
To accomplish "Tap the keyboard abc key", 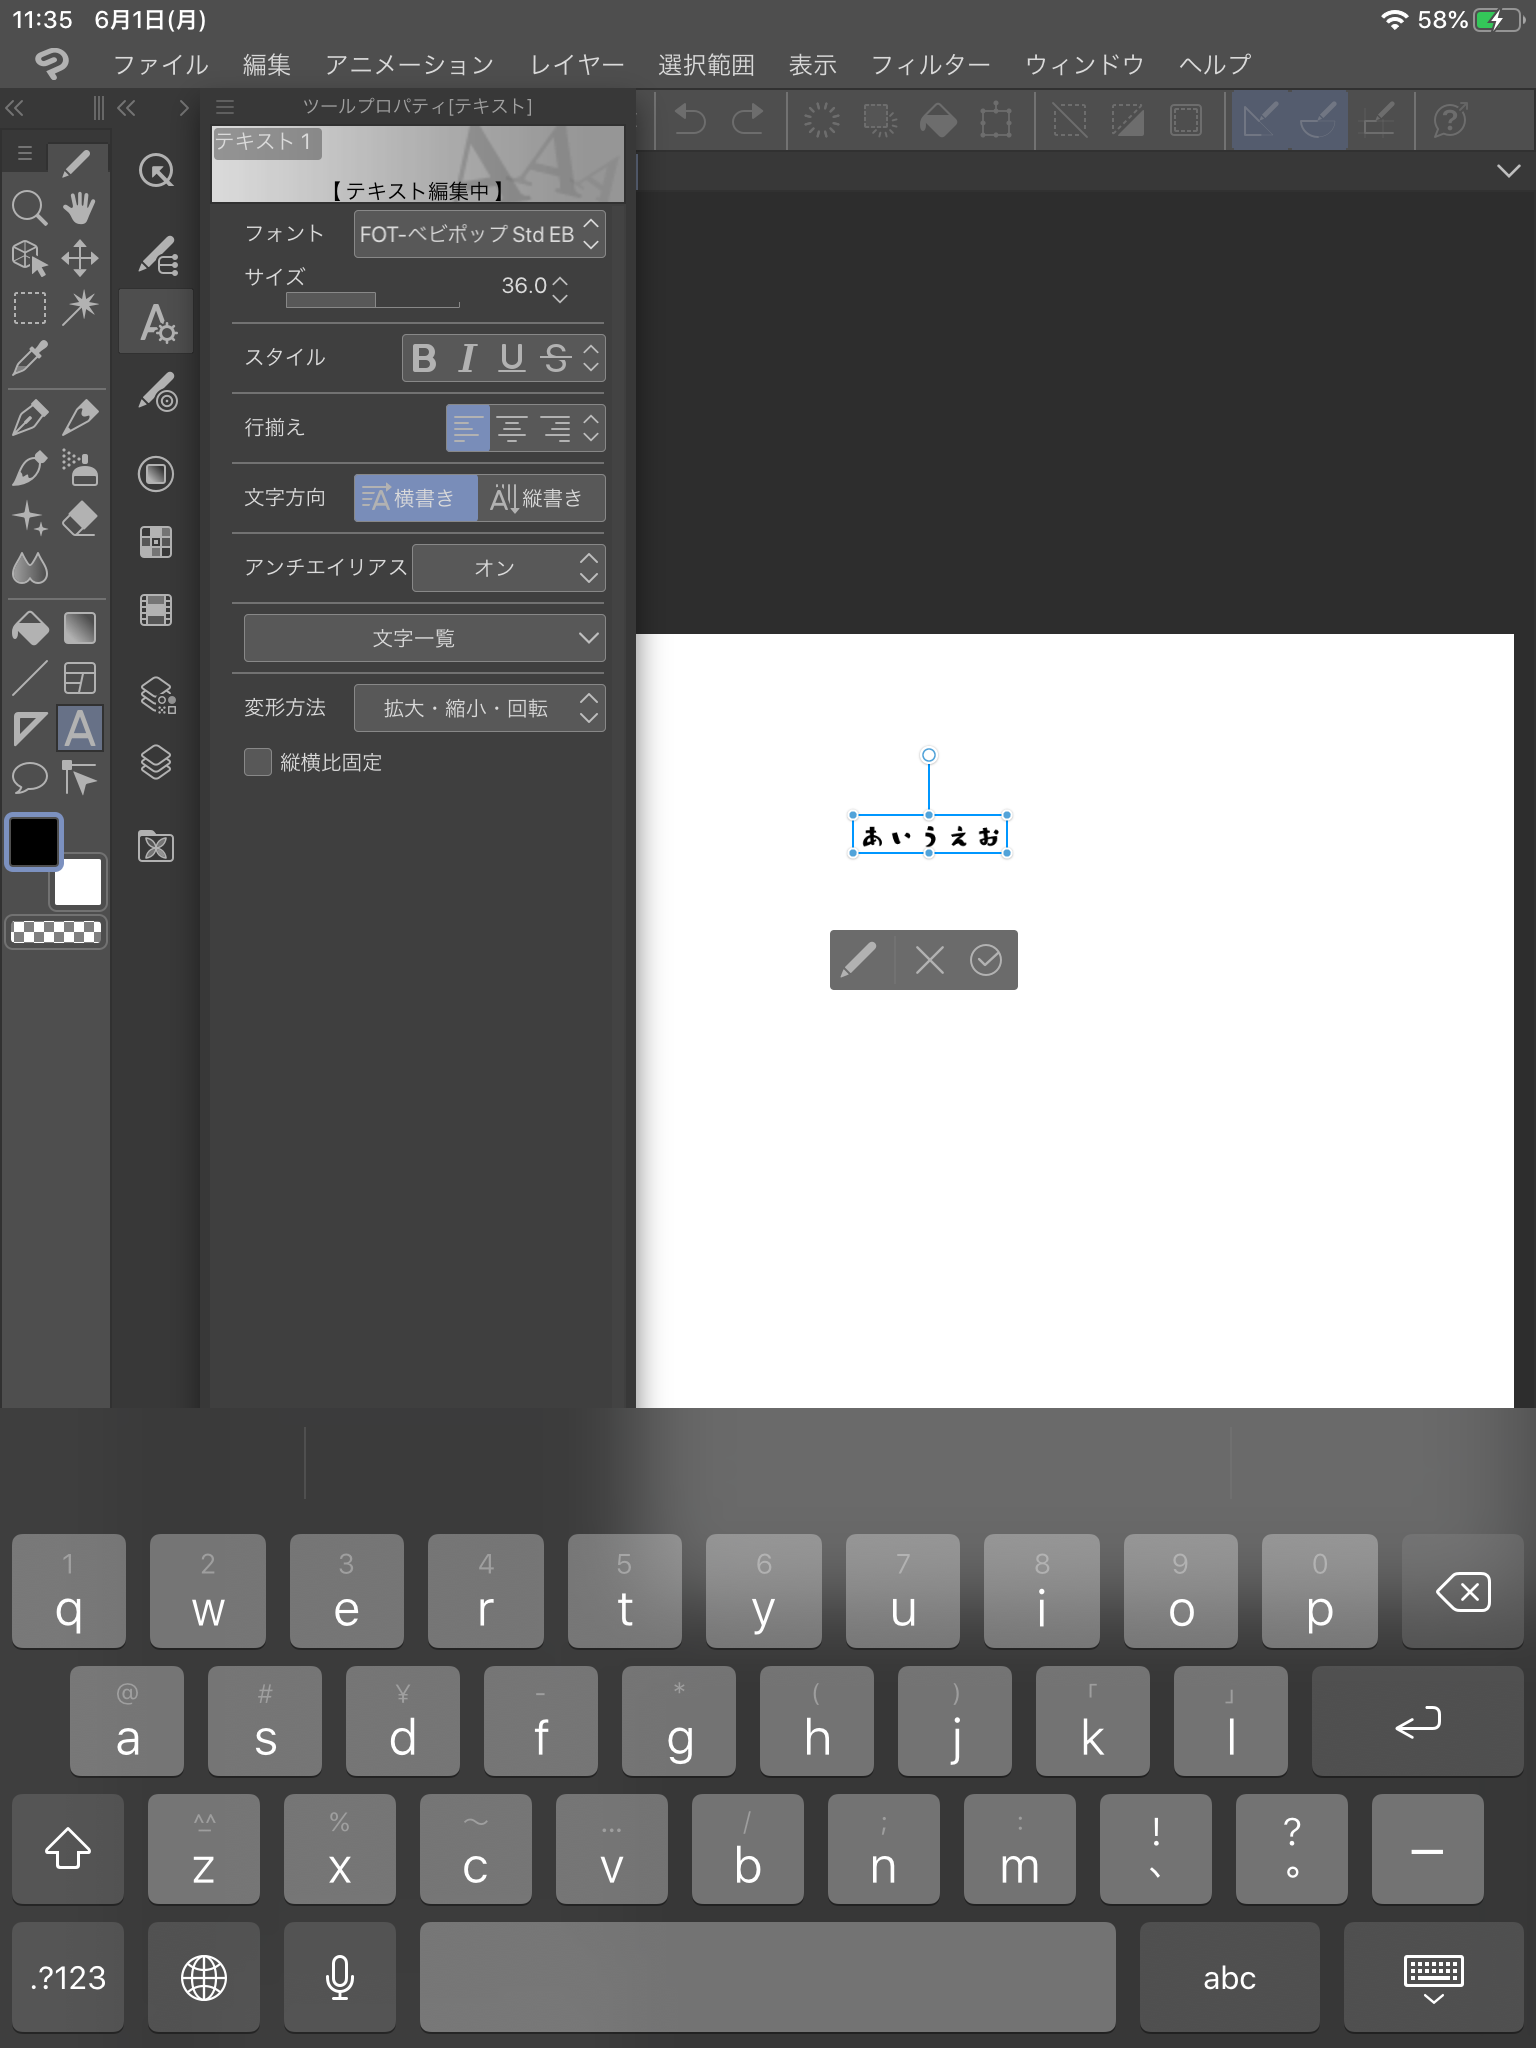I will 1229,1977.
